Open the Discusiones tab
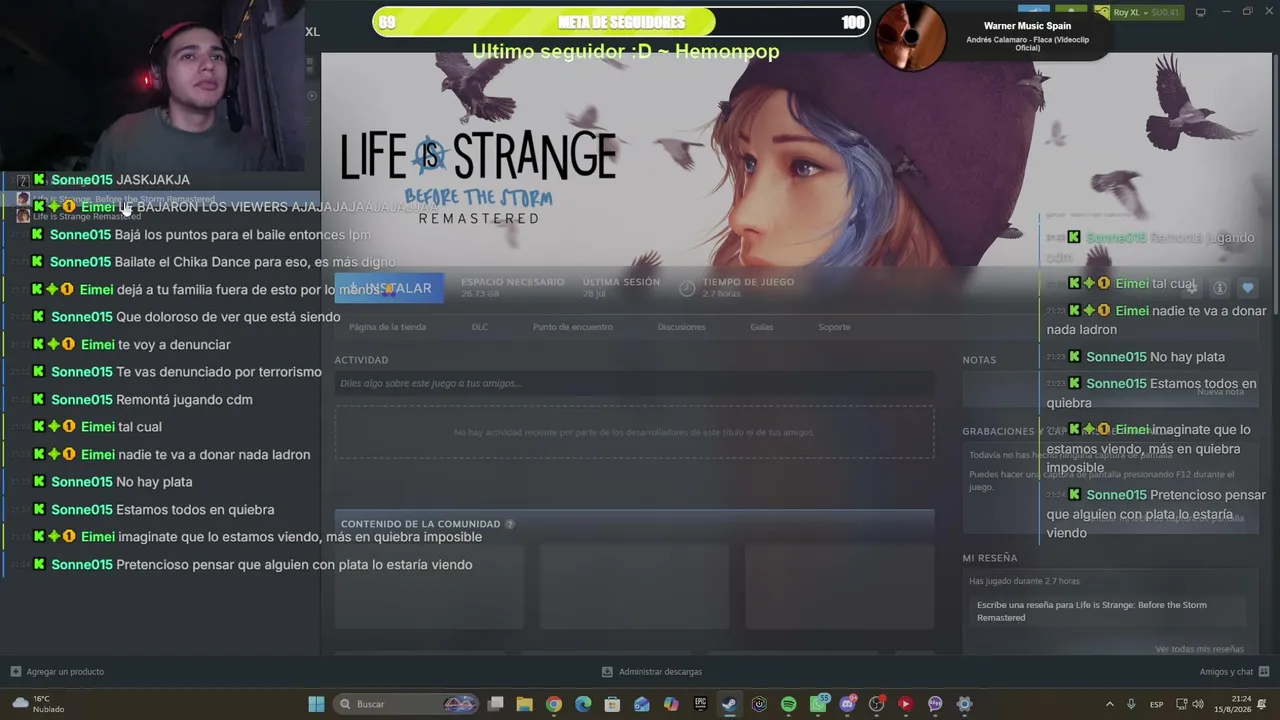1280x720 pixels. (x=681, y=327)
